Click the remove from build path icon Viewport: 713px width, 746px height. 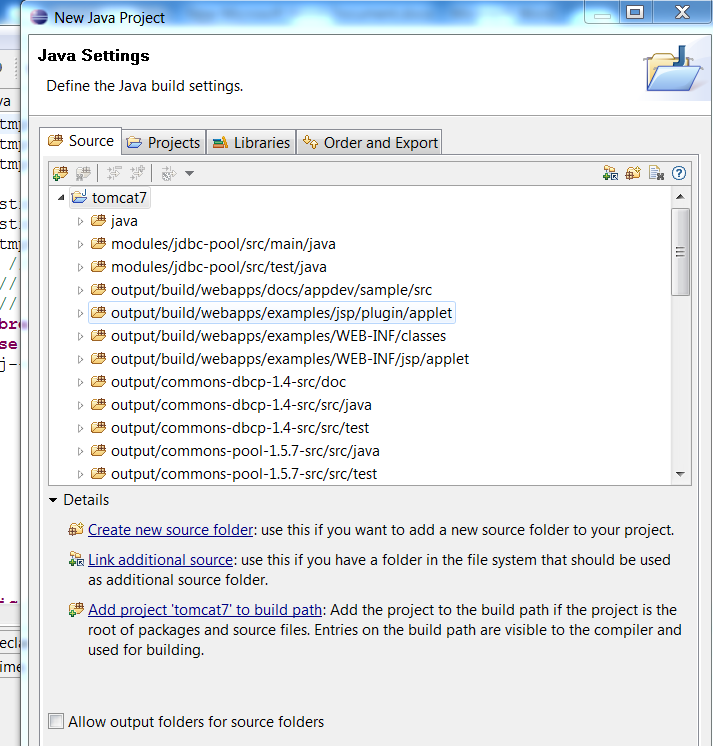click(x=83, y=173)
